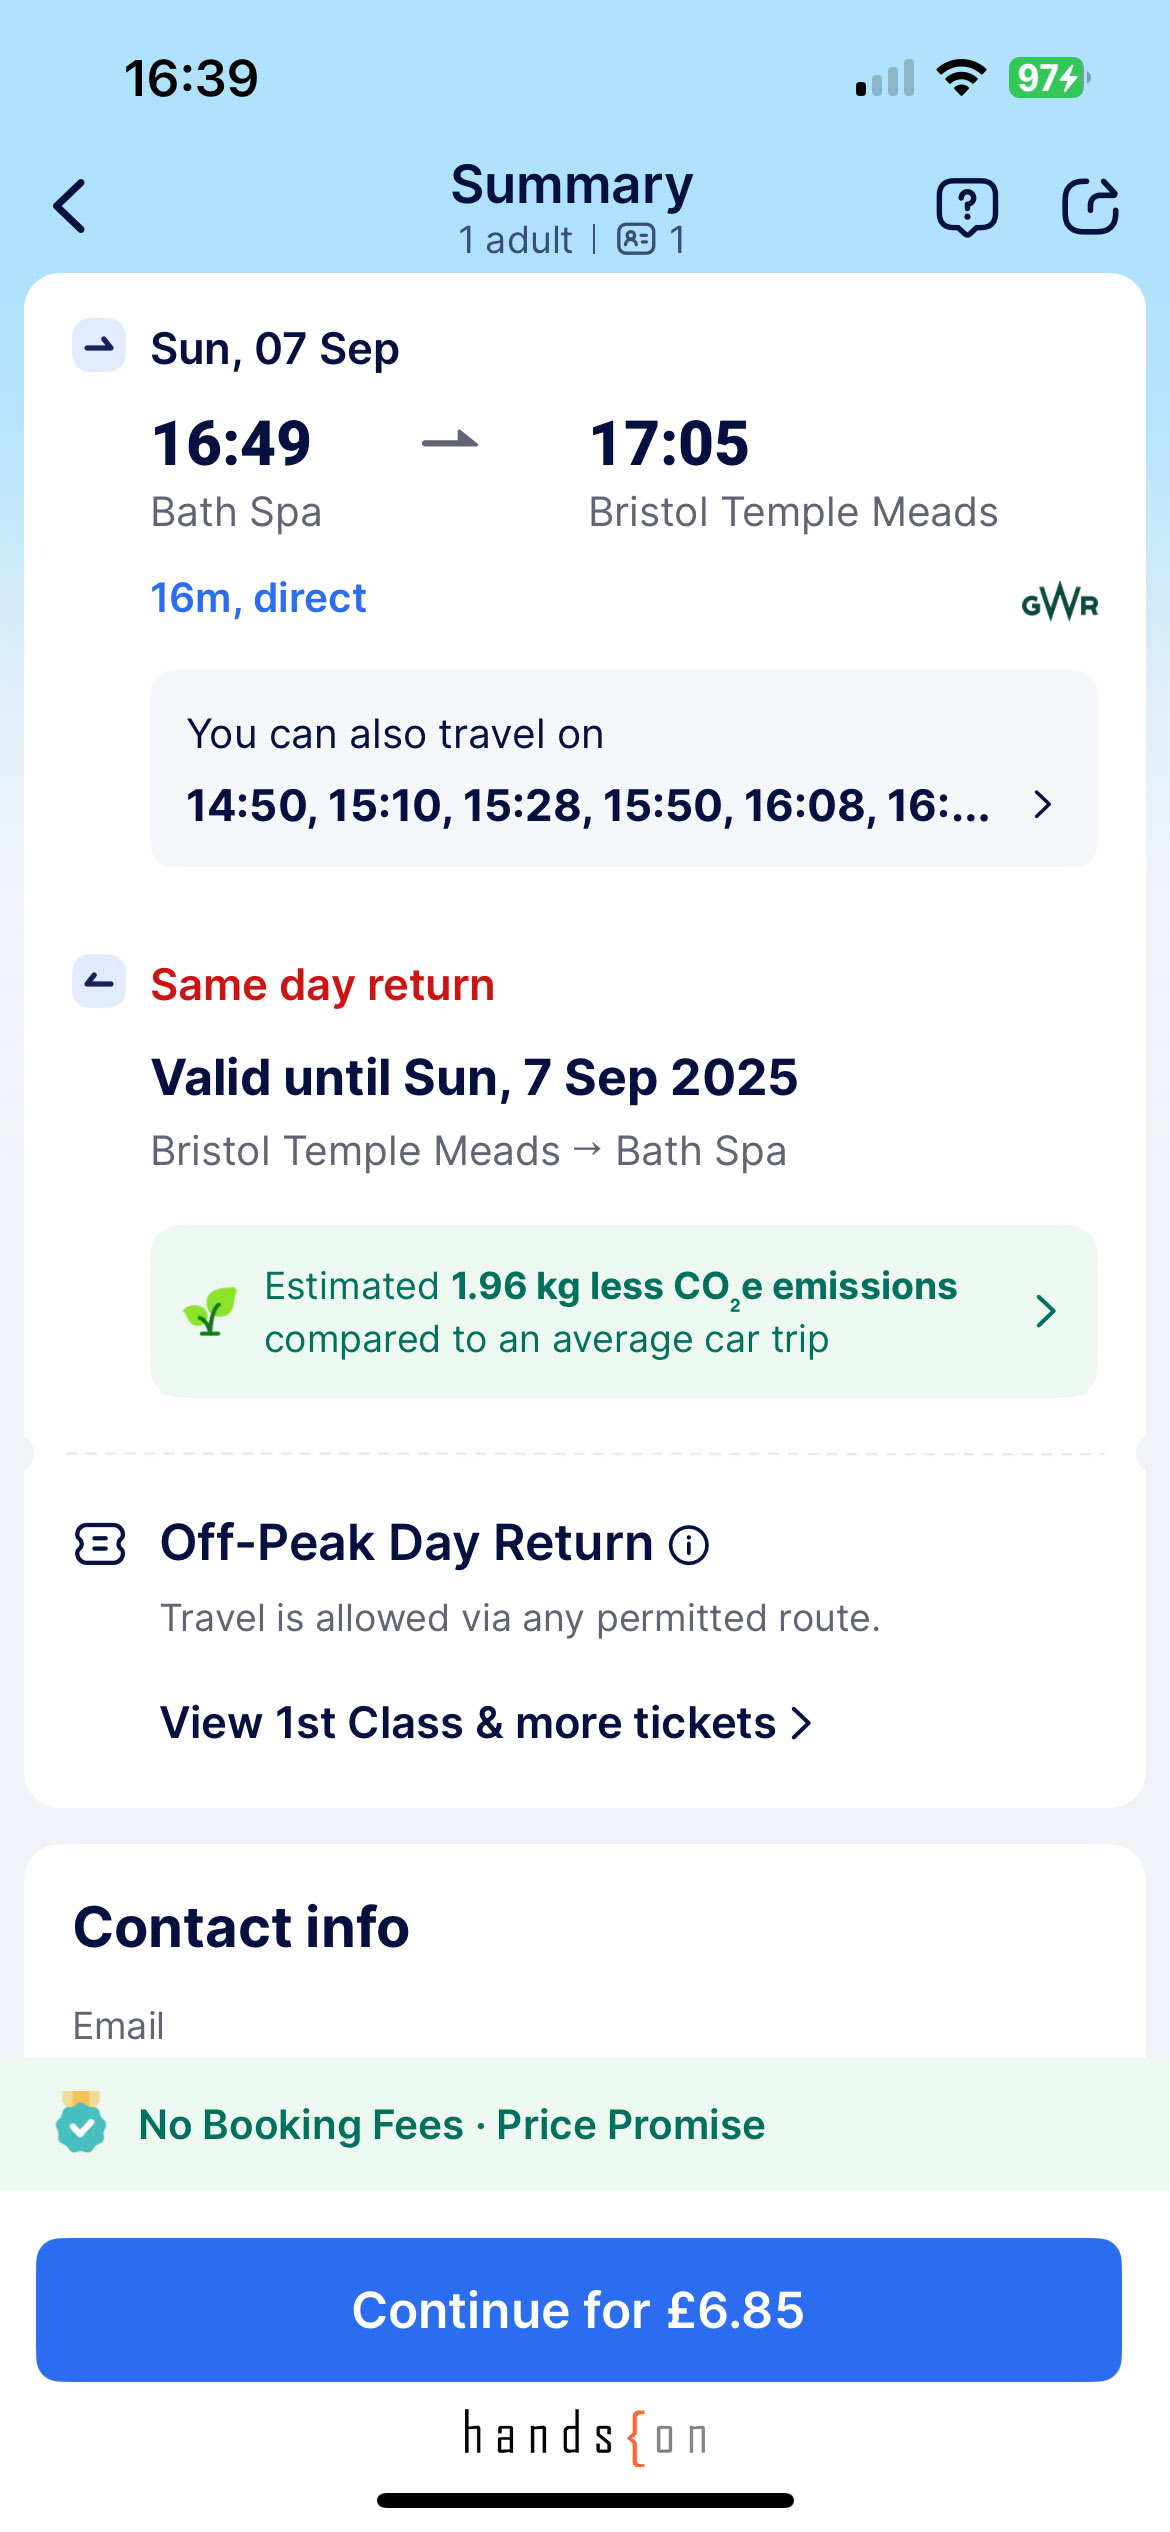Tap the Off-Peak Day Return info icon
Viewport: 1170px width, 2532px height.
click(x=689, y=1545)
